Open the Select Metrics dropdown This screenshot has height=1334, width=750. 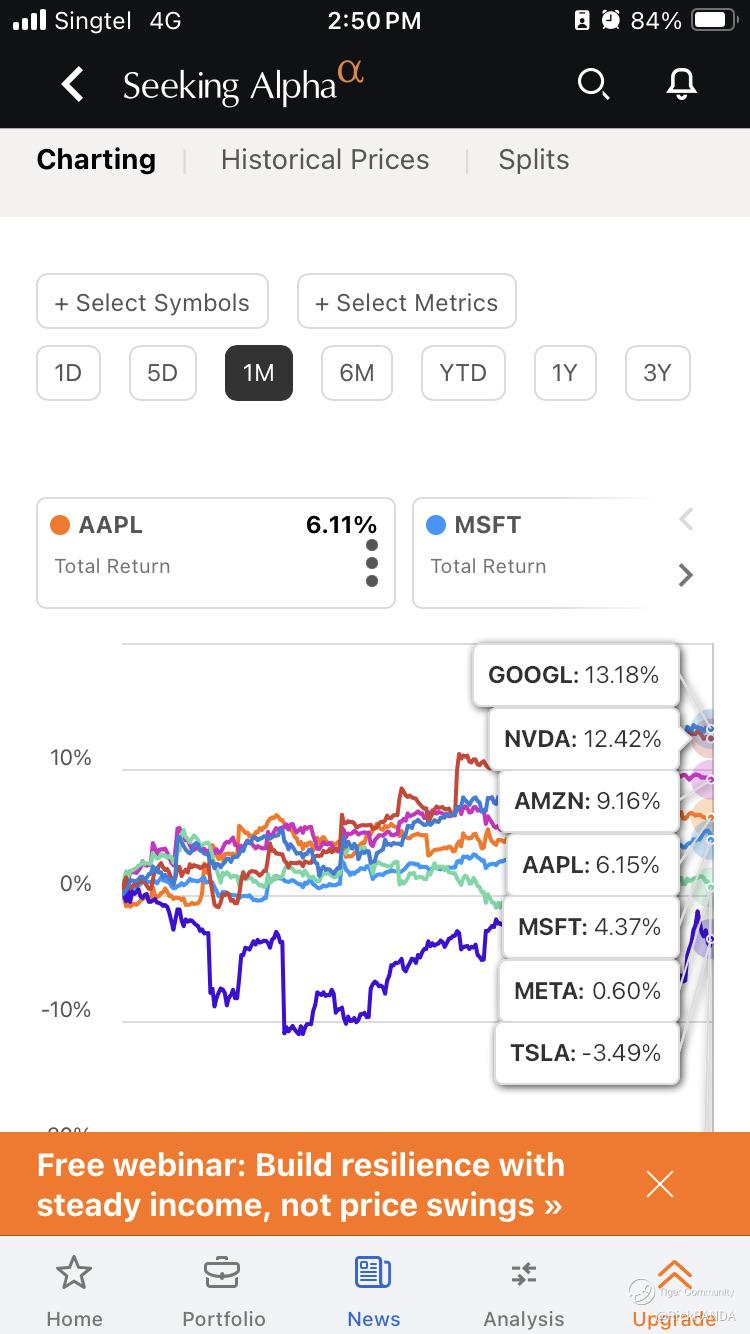[x=407, y=302]
